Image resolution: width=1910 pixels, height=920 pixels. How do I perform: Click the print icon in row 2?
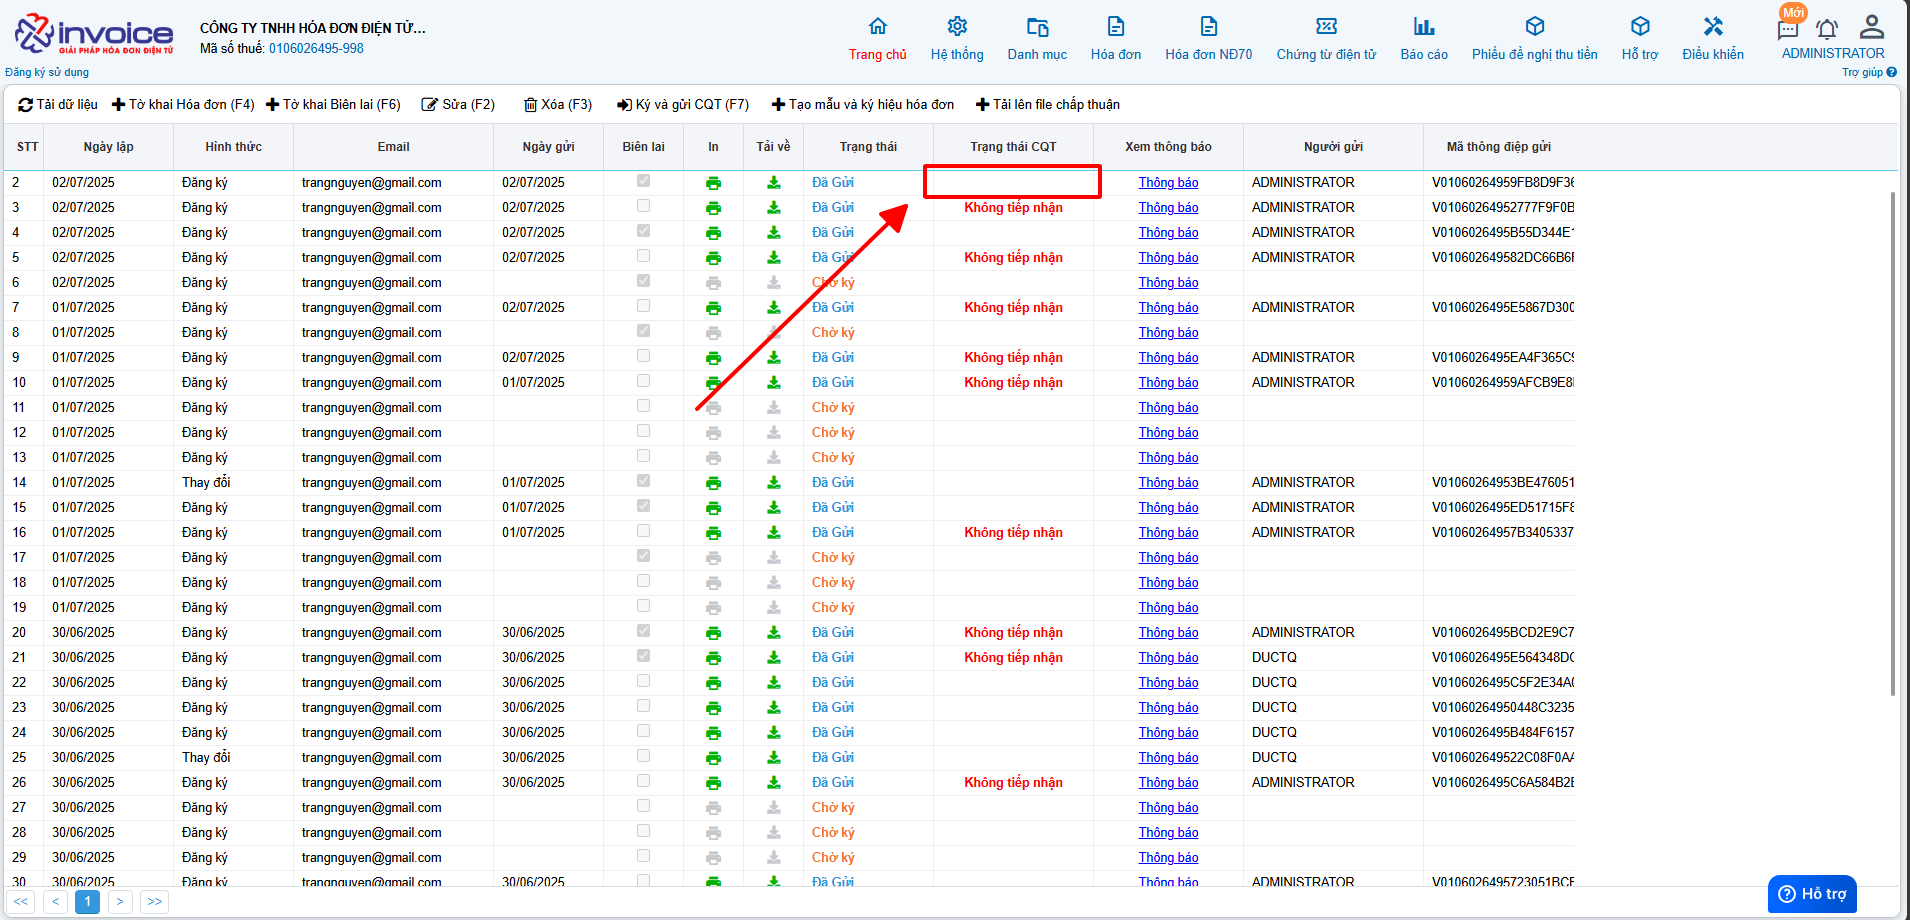click(x=713, y=183)
